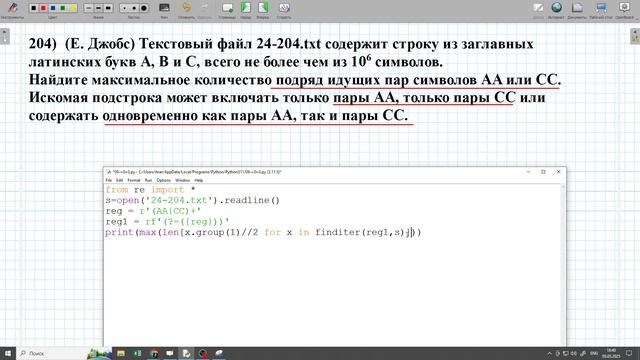Redo the last undone action

(x=204, y=9)
